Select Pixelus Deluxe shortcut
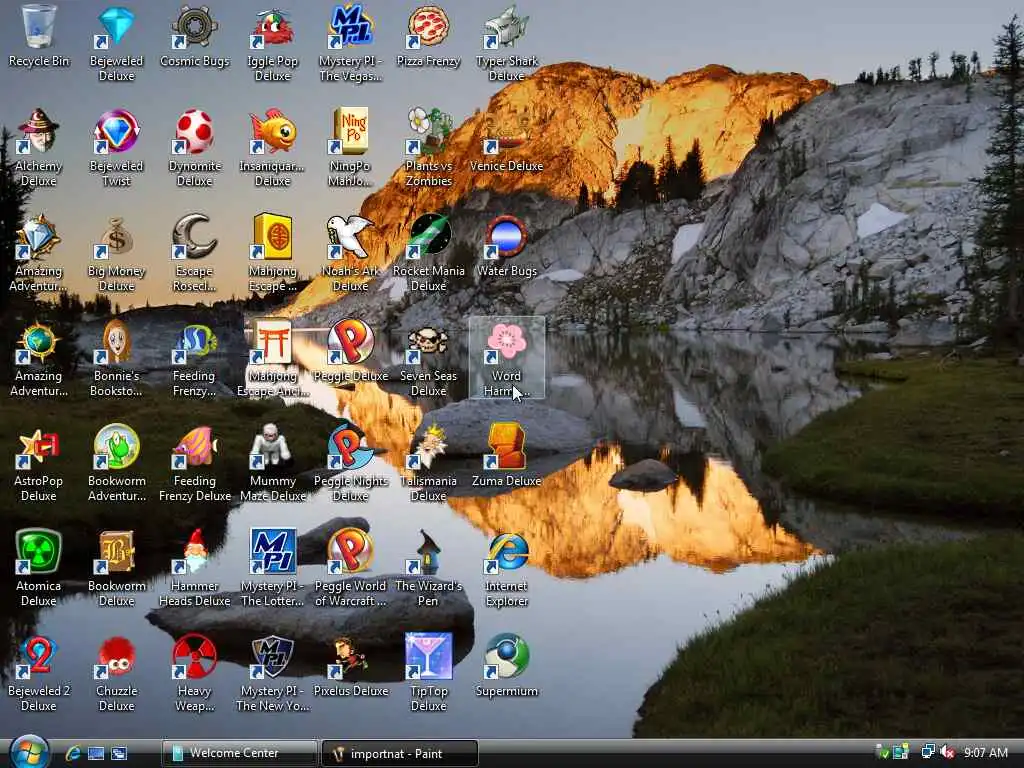This screenshot has height=768, width=1024. [351, 667]
